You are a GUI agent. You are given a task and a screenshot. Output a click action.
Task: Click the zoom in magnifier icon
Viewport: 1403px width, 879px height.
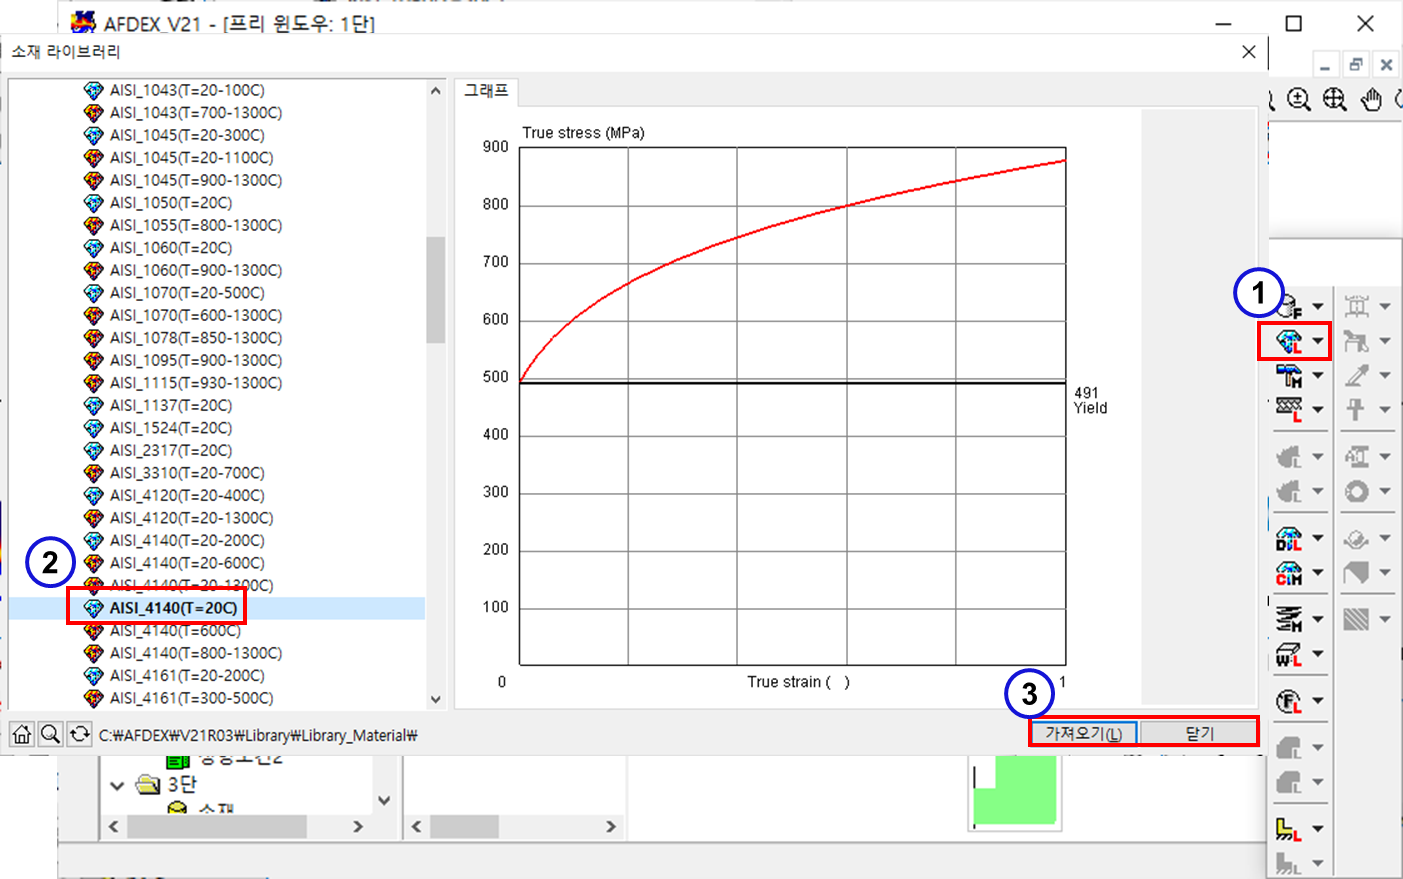click(1298, 99)
